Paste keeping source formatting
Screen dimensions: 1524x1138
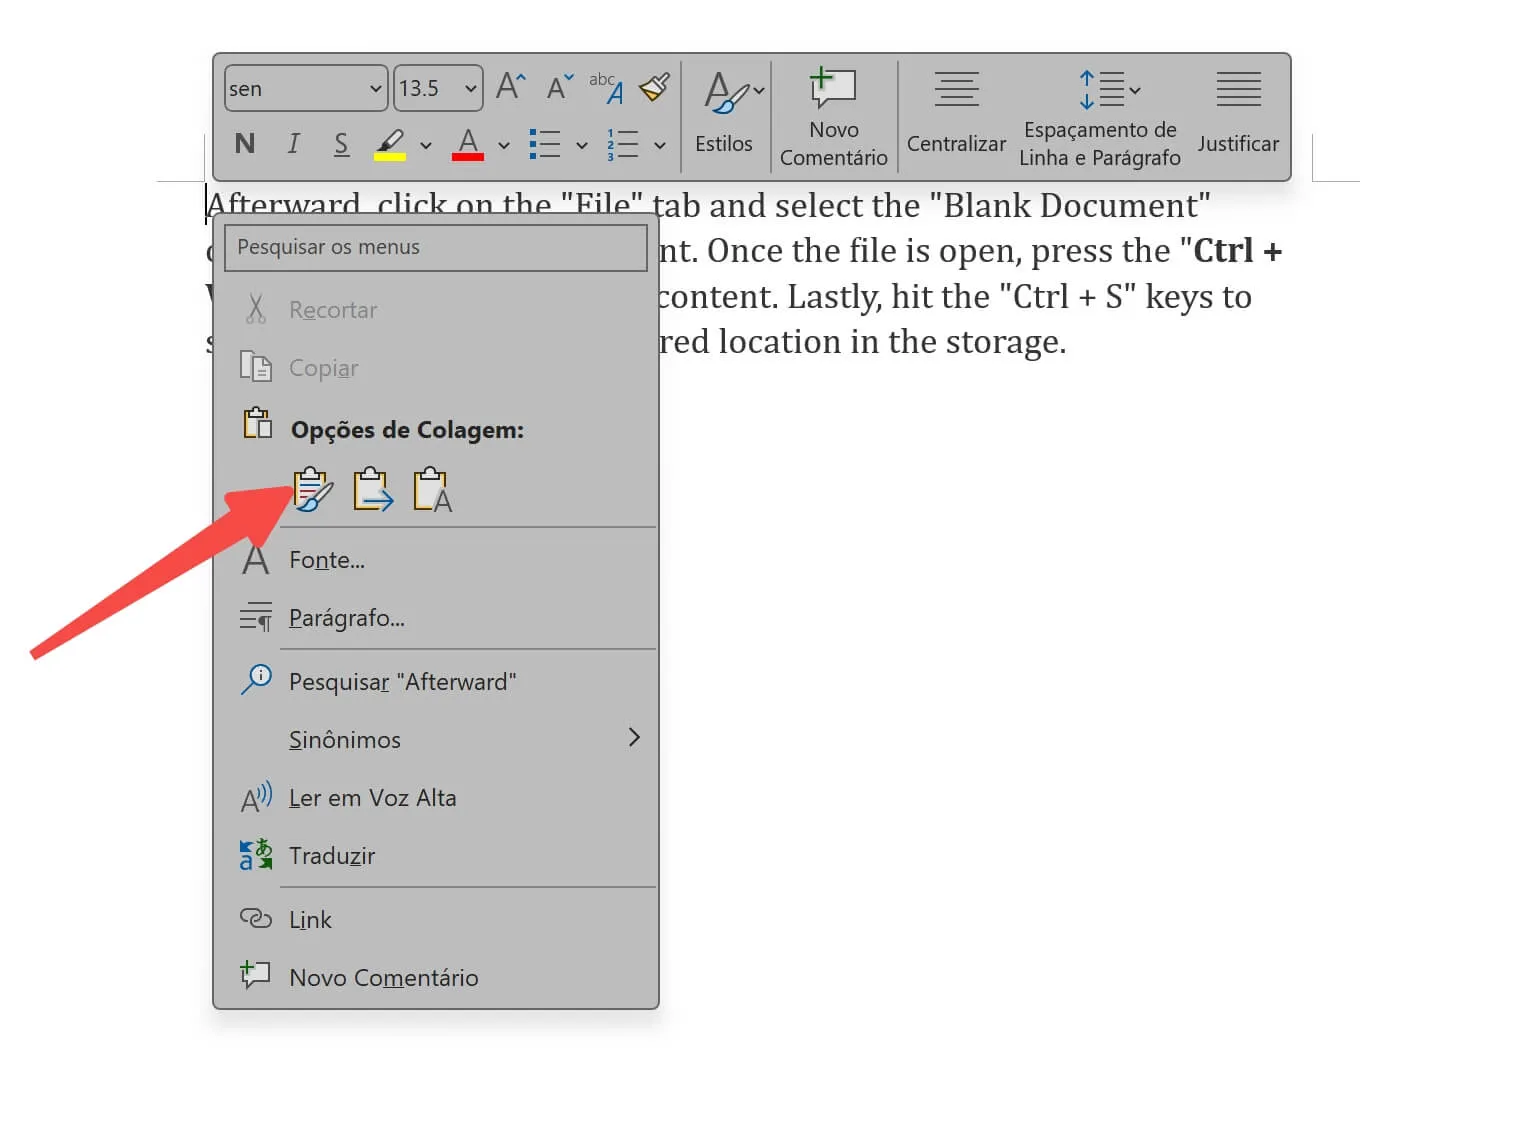313,490
